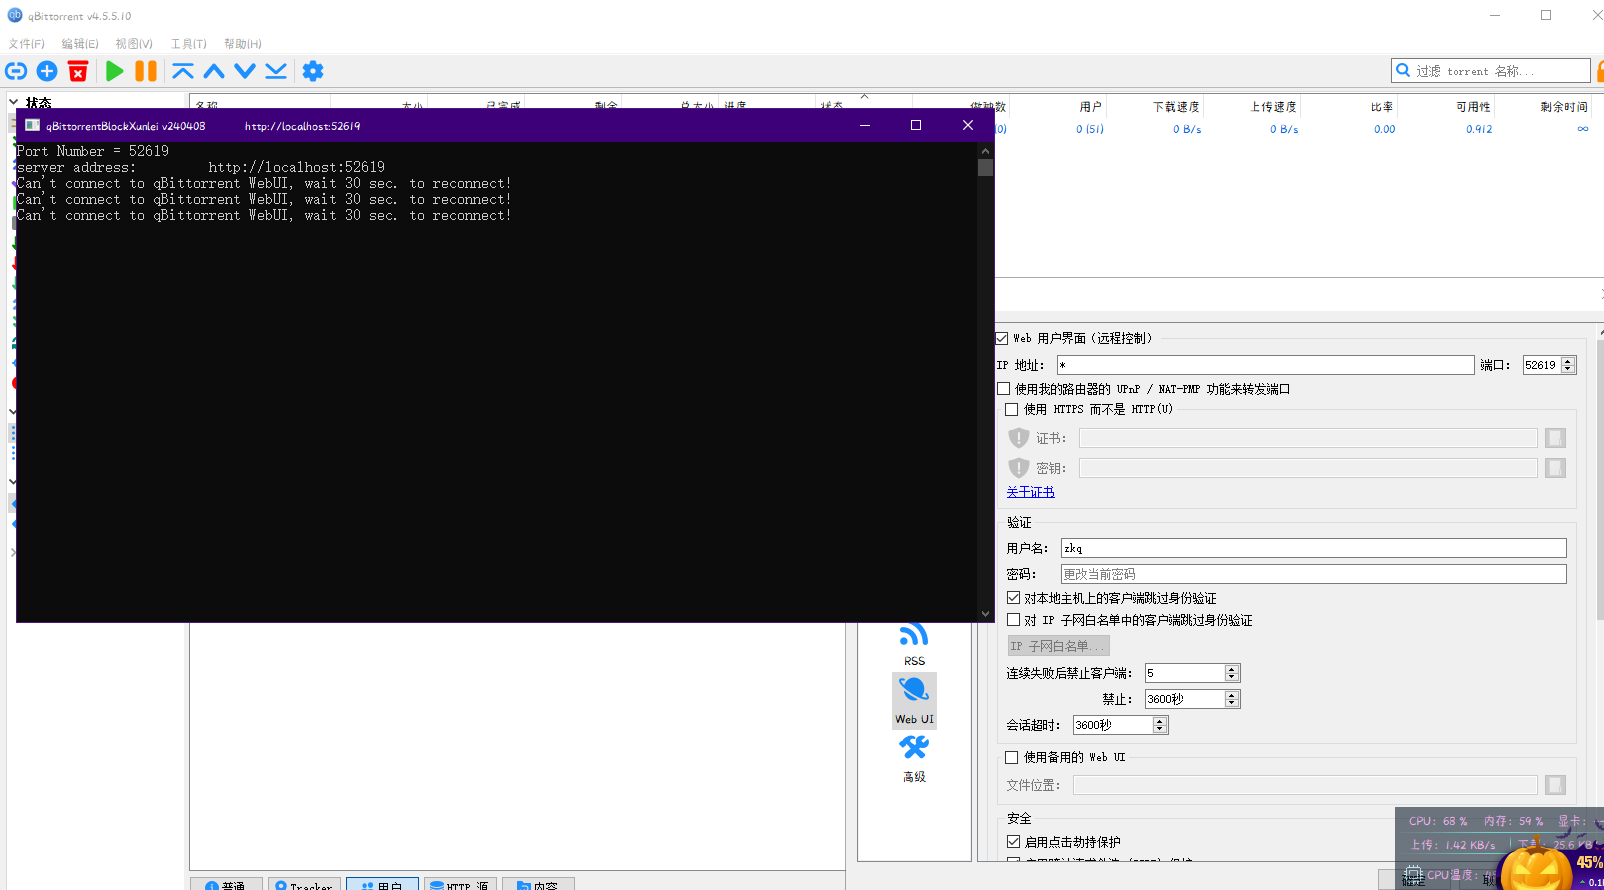Increase the 会话超时 session timeout value
This screenshot has width=1604, height=890.
(1160, 721)
